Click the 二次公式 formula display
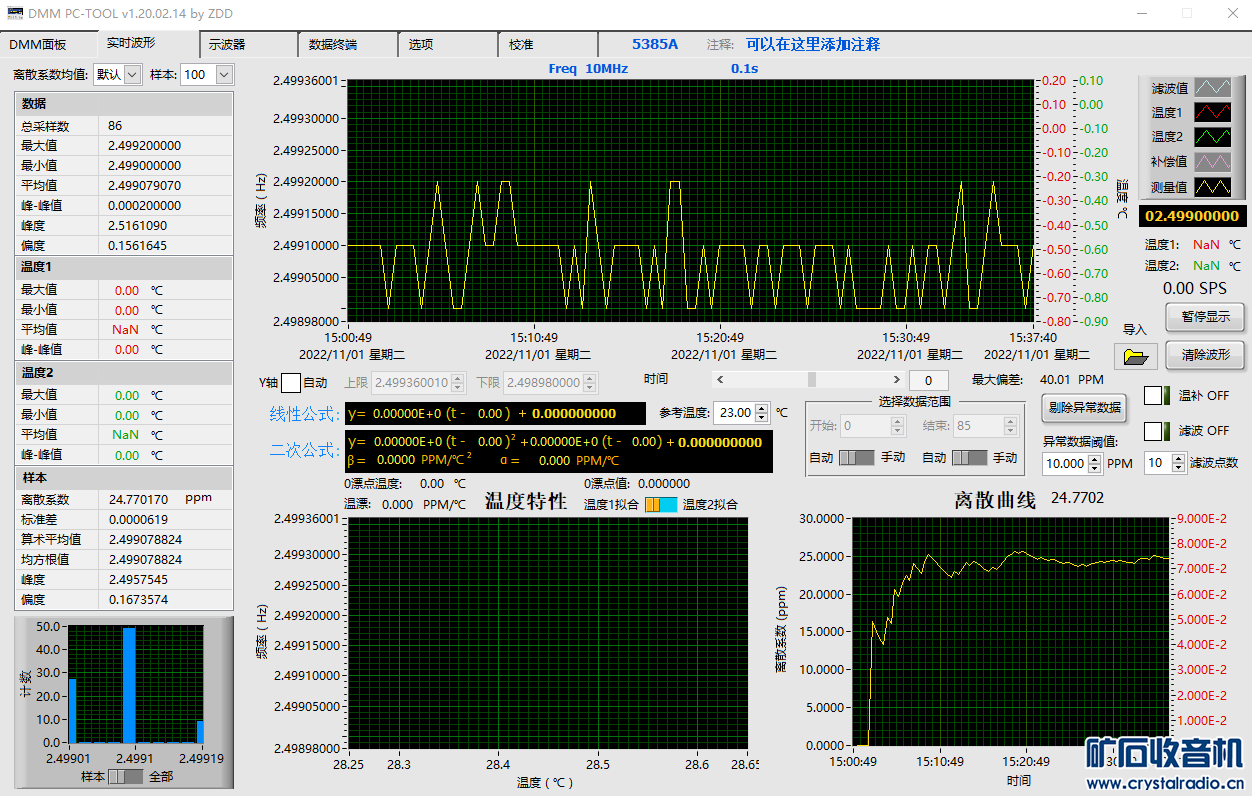Image resolution: width=1252 pixels, height=796 pixels. 559,451
